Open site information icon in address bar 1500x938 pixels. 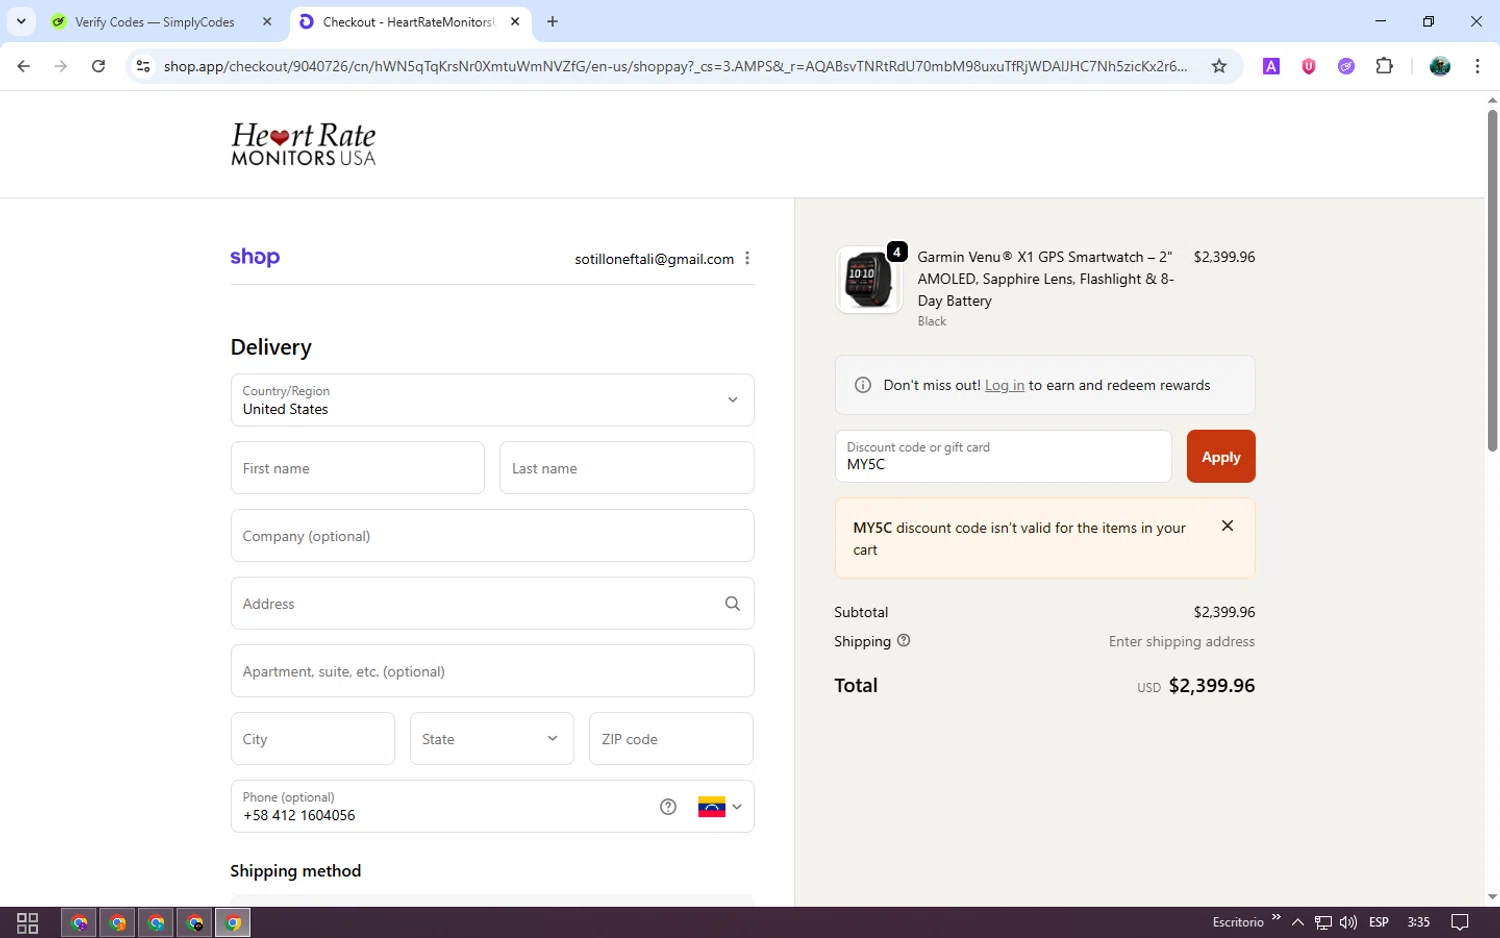pyautogui.click(x=143, y=66)
